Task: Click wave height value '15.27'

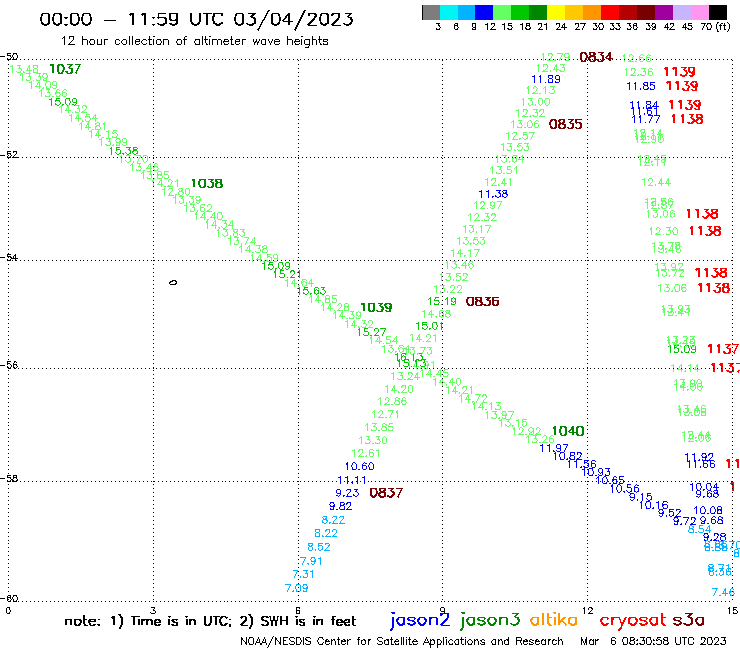Action: (371, 332)
